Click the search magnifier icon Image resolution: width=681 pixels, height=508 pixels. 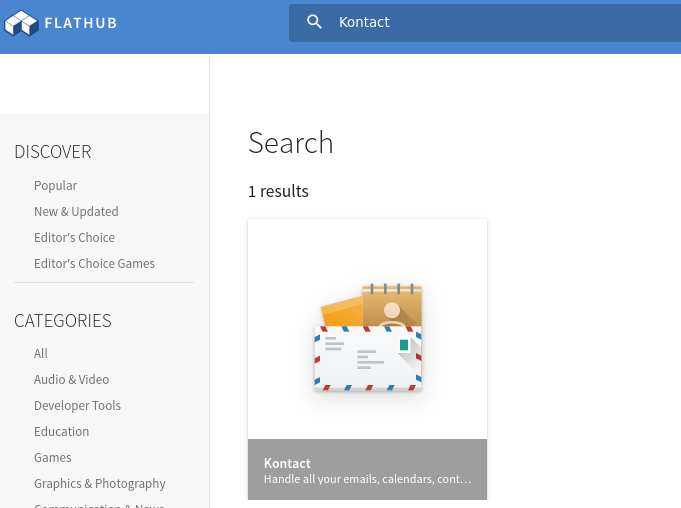pos(314,22)
